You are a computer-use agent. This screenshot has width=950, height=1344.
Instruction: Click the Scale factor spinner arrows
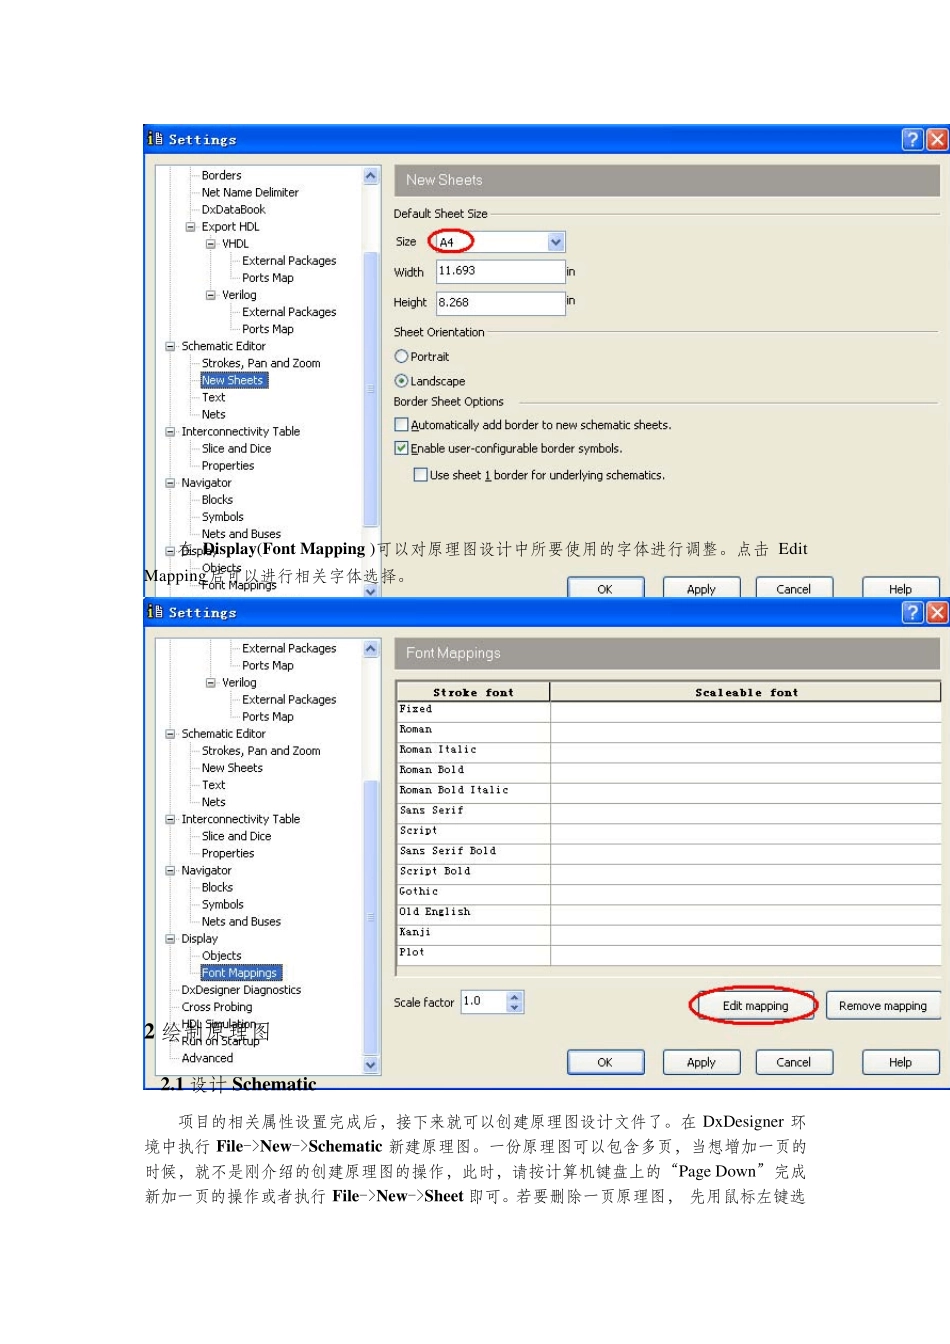[514, 1002]
